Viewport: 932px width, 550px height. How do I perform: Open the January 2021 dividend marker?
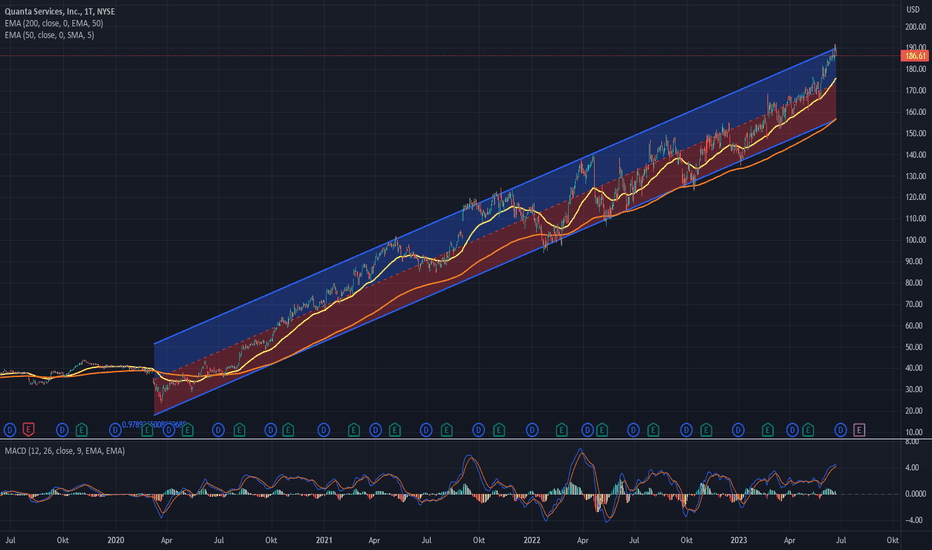[323, 429]
